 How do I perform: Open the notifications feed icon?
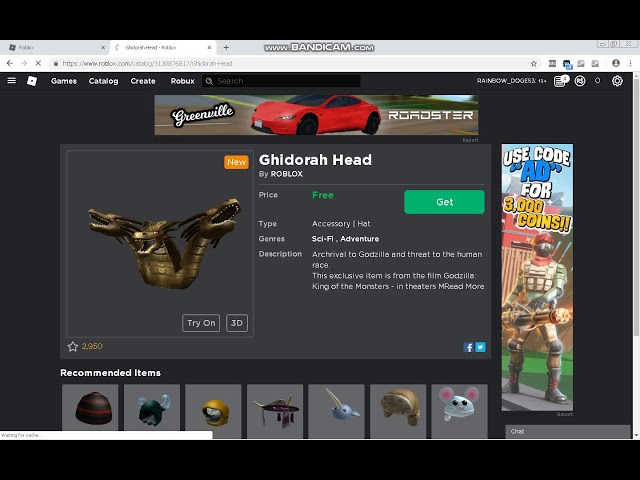click(560, 81)
